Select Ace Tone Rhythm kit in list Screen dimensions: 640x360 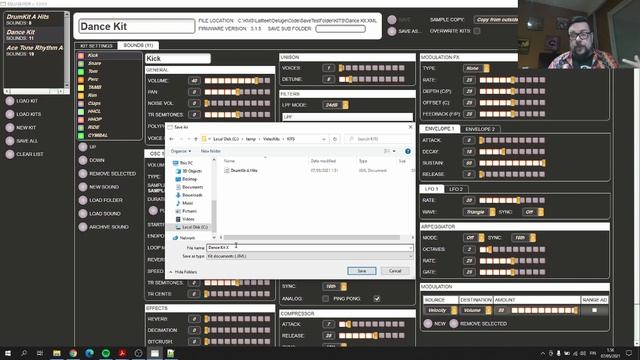click(x=34, y=50)
